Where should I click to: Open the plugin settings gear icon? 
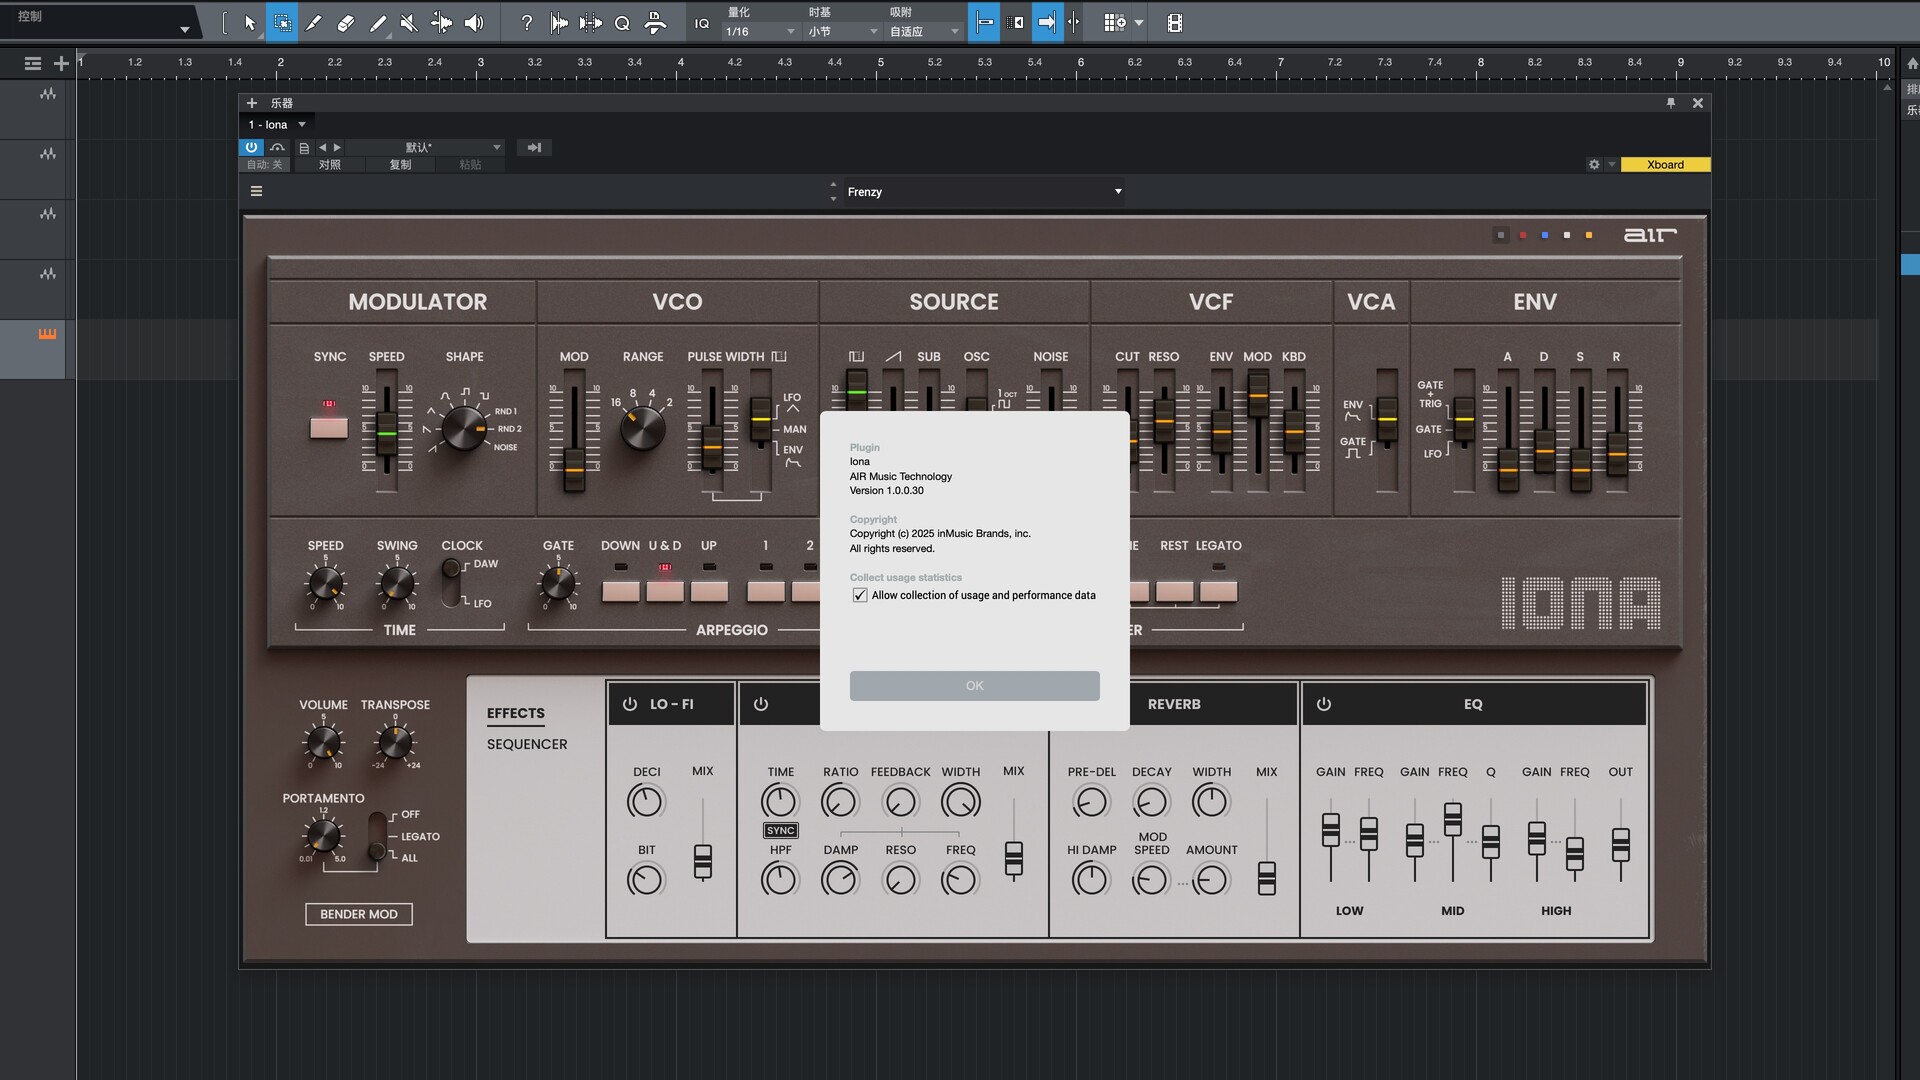(1594, 164)
